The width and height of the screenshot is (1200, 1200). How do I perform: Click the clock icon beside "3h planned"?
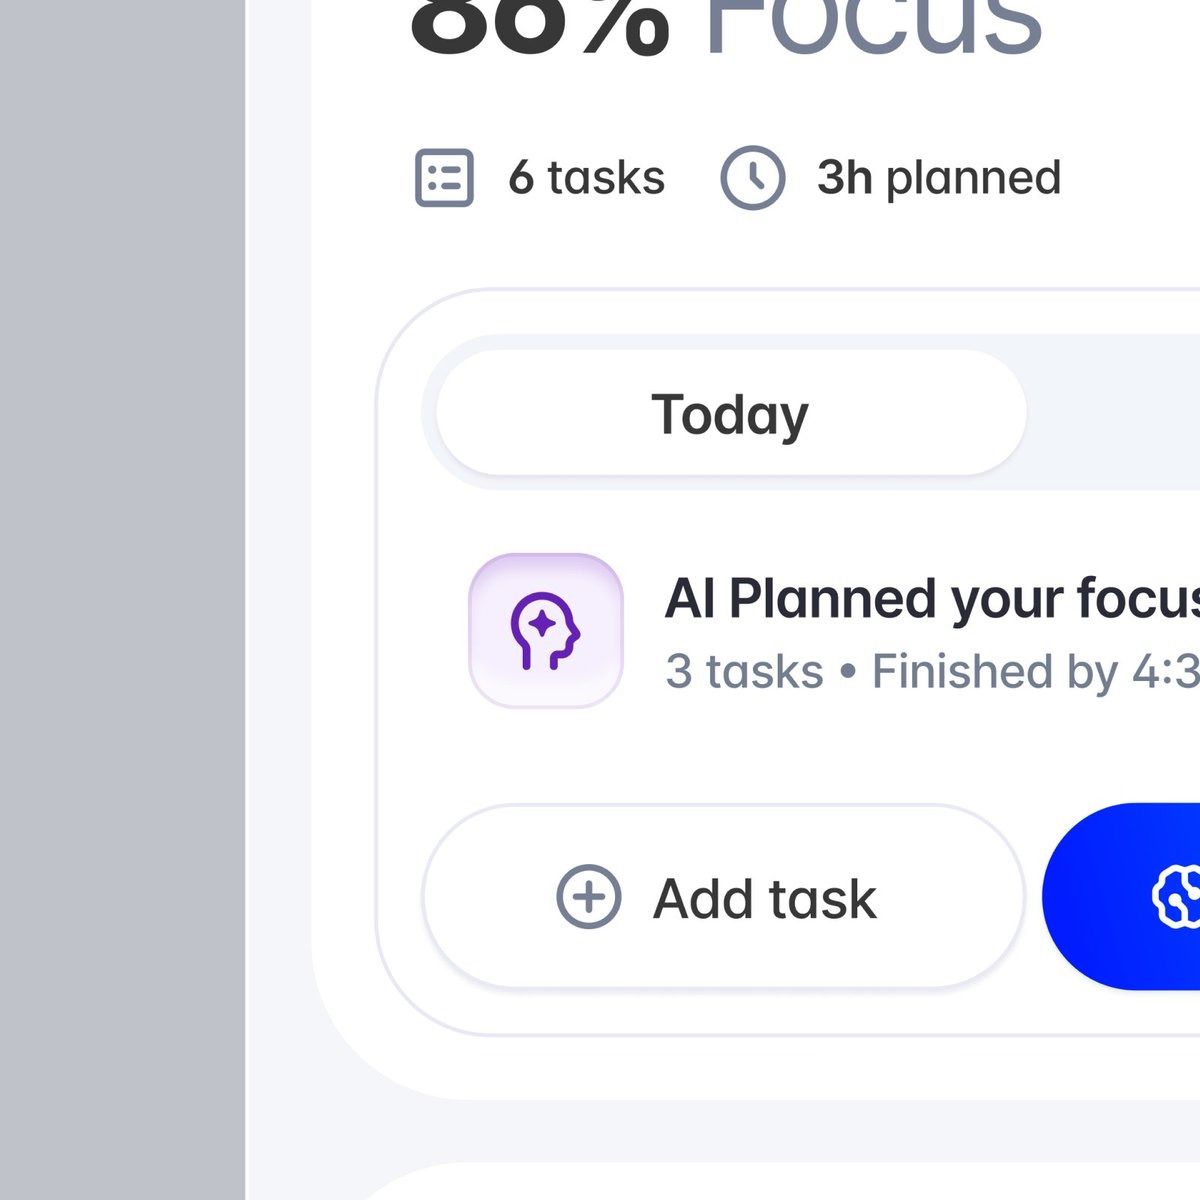point(752,178)
